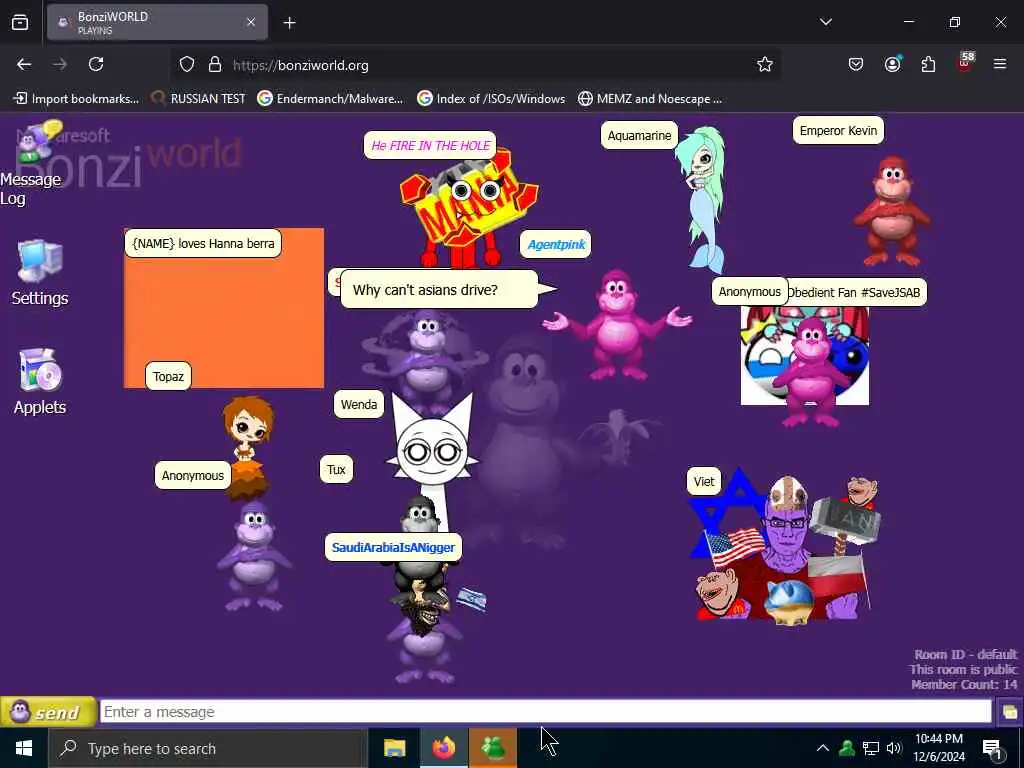Open the Firefox View icon

tap(20, 22)
